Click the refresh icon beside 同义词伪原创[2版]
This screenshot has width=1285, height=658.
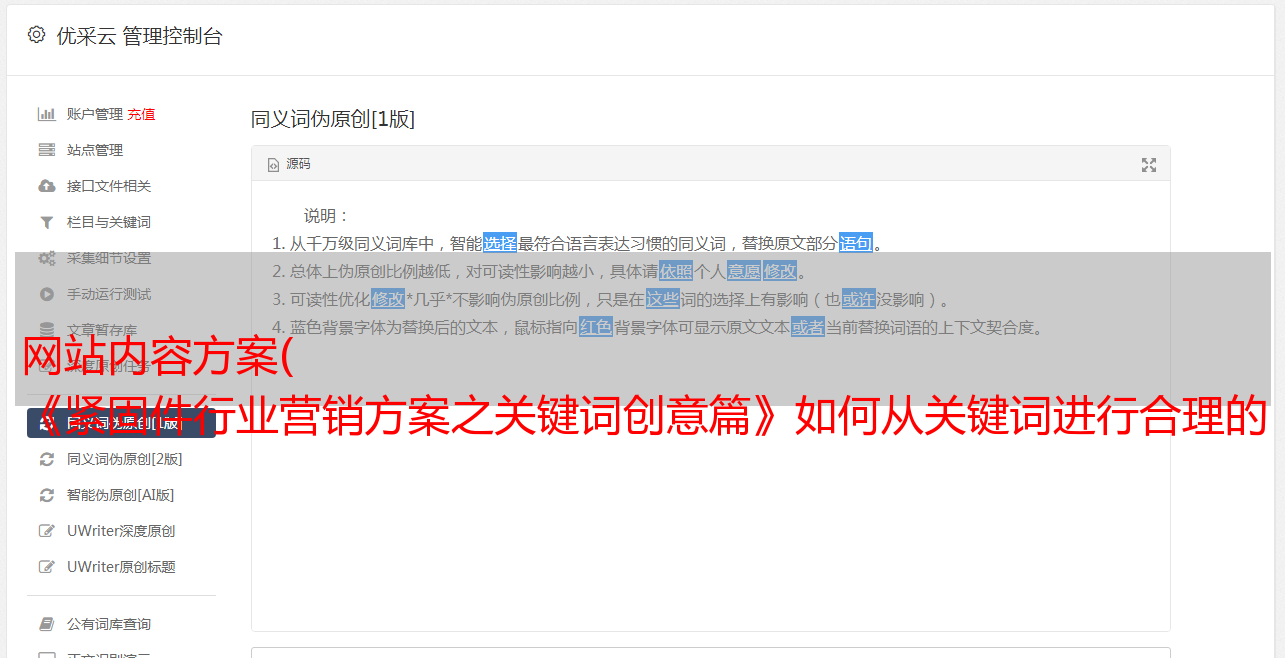click(46, 459)
